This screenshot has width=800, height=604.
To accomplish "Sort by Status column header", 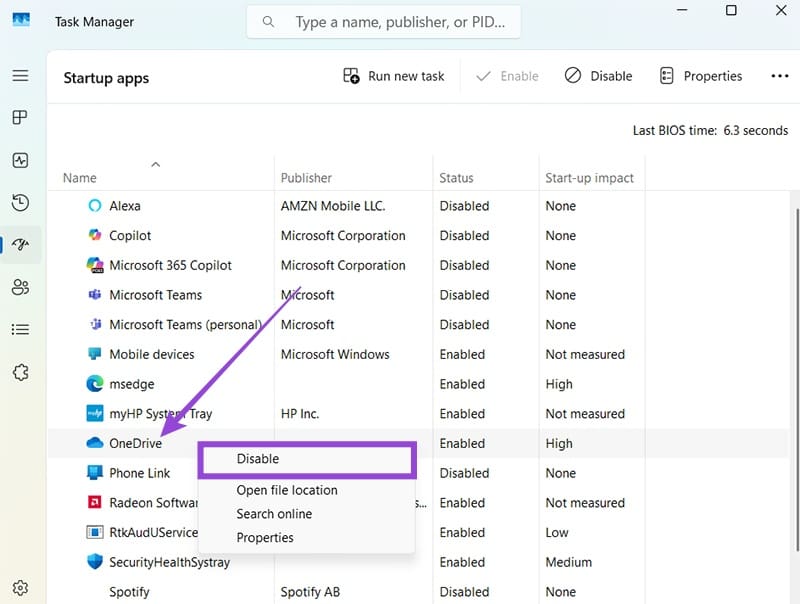I will (456, 178).
